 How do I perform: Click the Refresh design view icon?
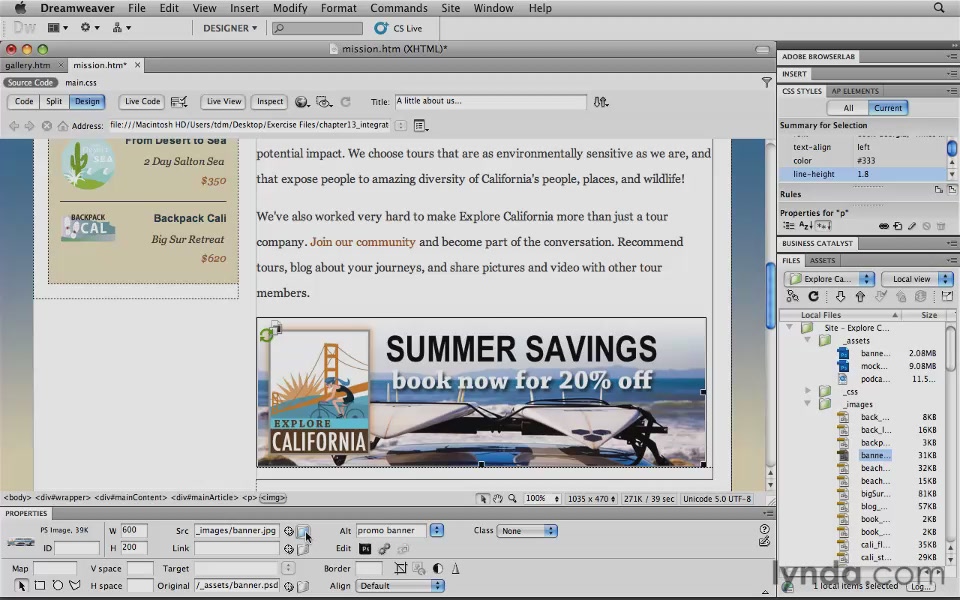point(345,102)
